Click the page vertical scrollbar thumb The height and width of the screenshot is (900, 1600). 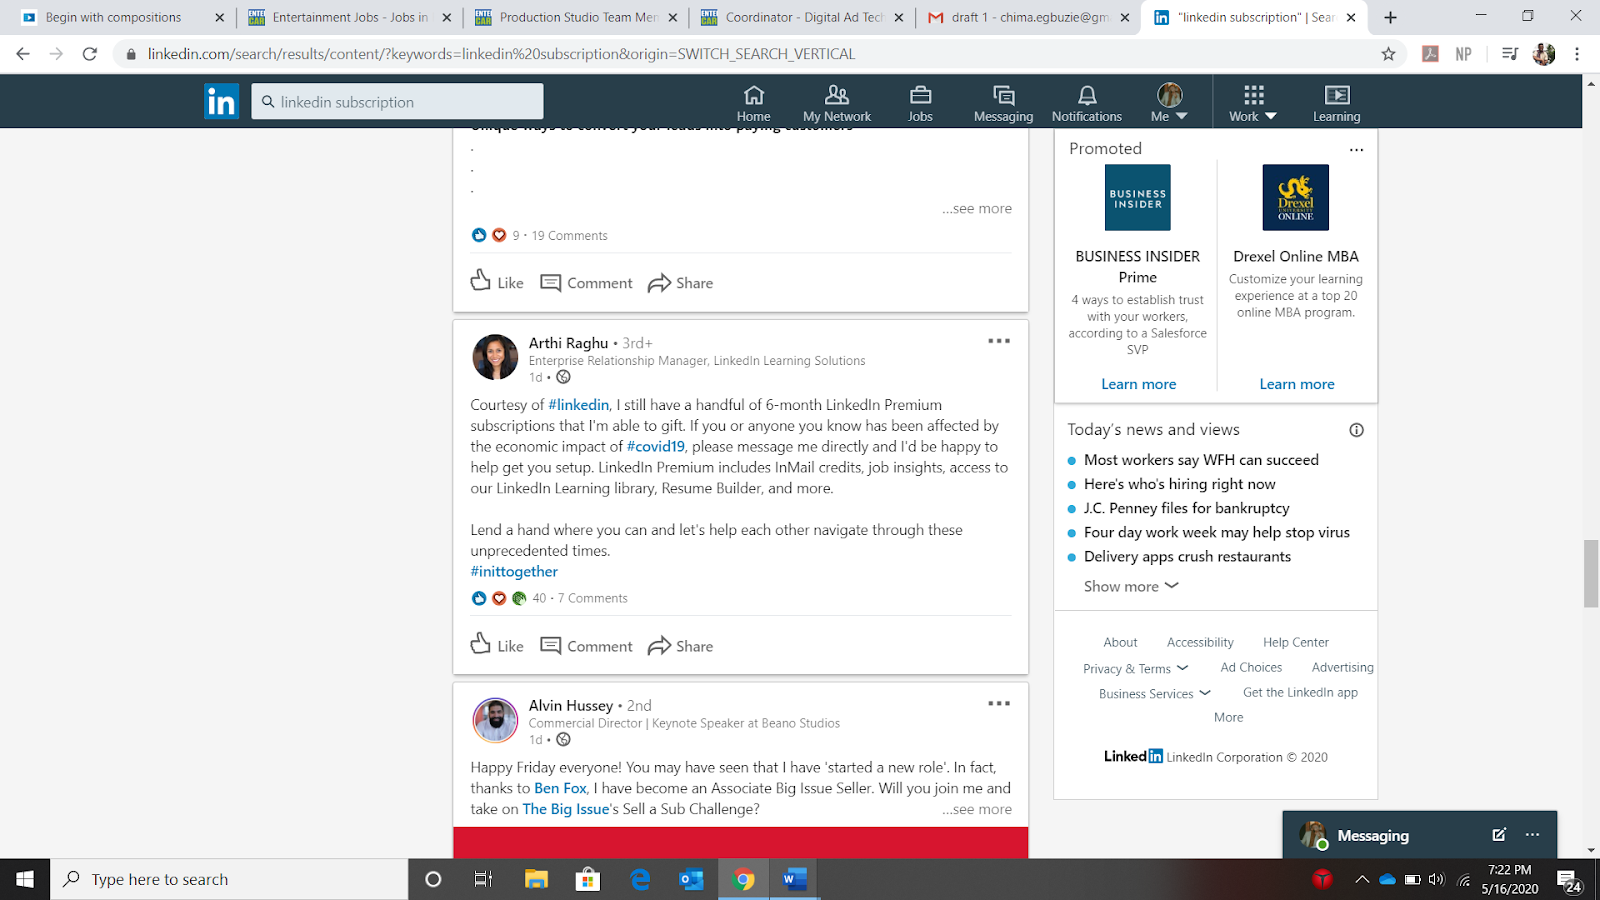coord(1591,573)
